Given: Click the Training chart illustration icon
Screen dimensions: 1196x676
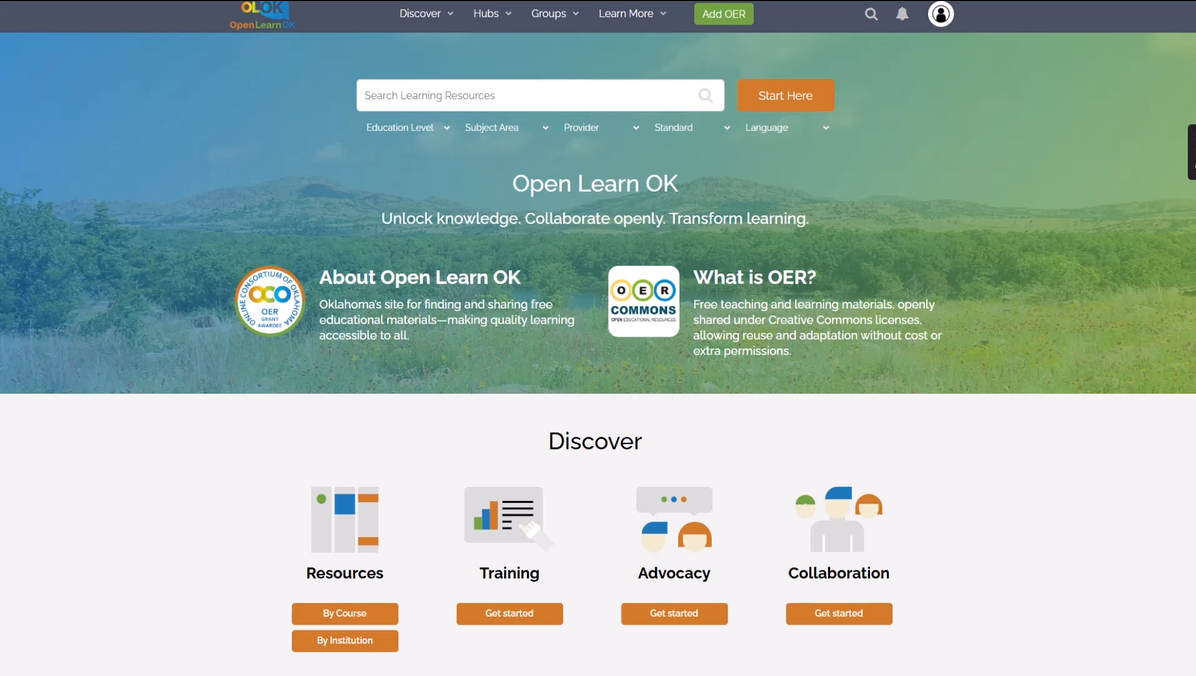Looking at the screenshot, I should click(x=509, y=518).
